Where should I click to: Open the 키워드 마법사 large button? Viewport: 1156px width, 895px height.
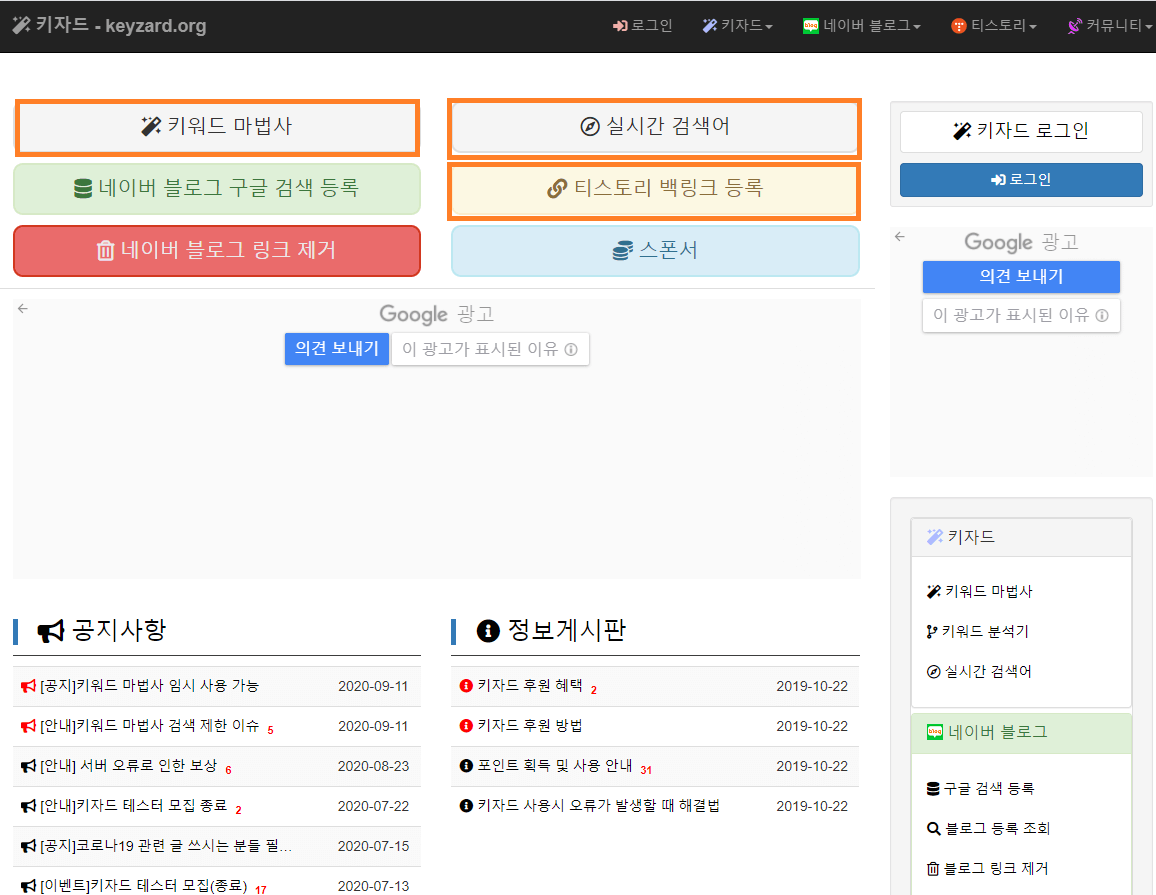(x=217, y=128)
